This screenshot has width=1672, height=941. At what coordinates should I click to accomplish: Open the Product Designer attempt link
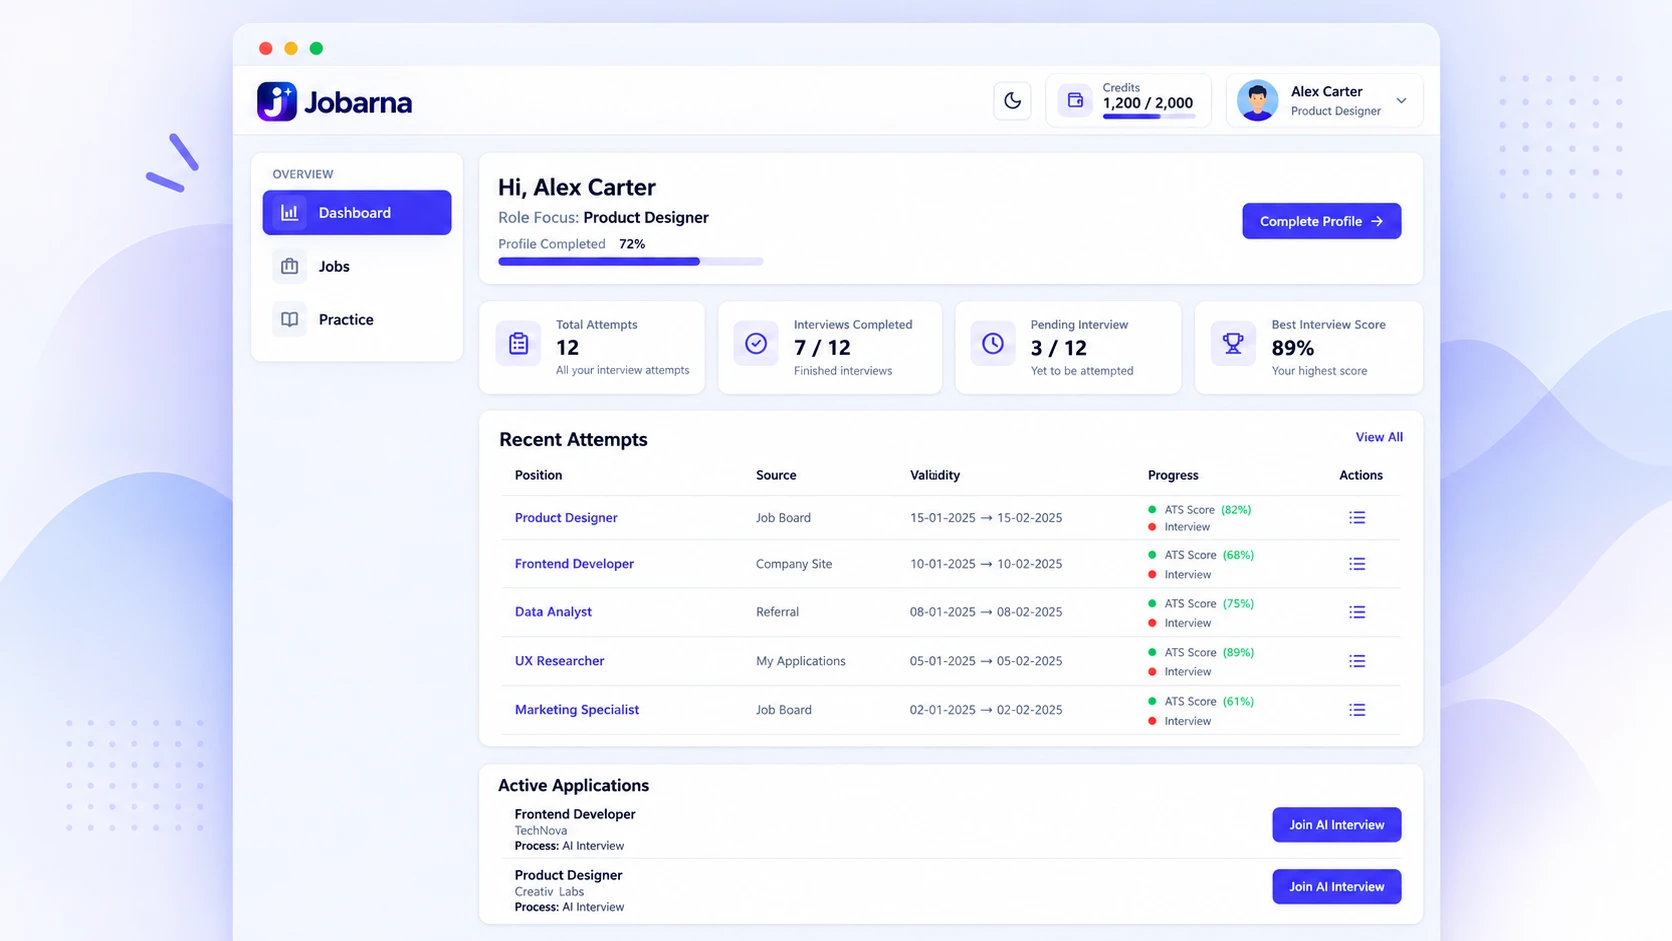[566, 518]
